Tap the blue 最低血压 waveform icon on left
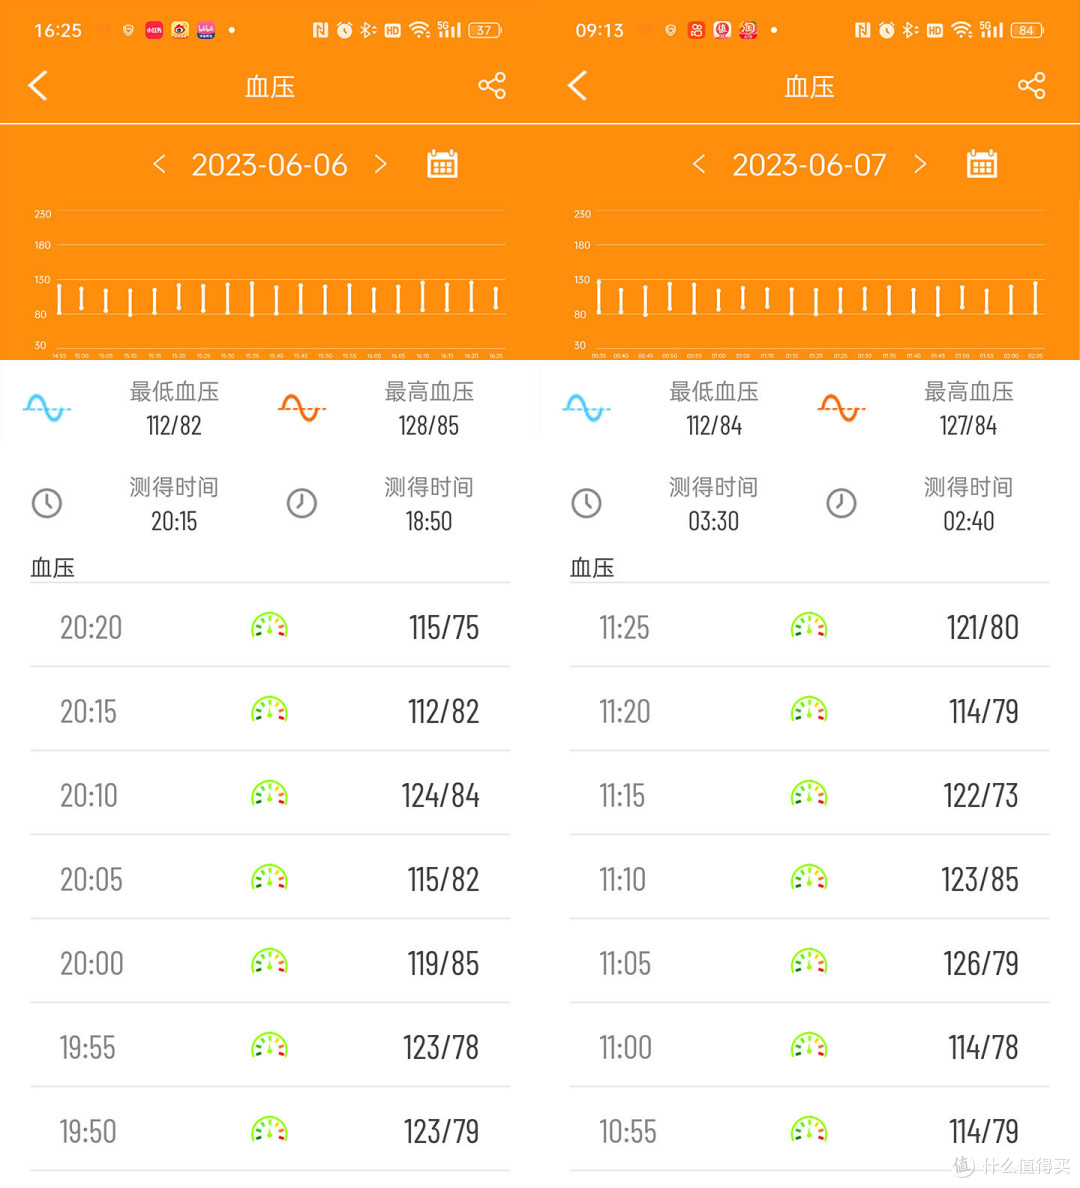 47,408
